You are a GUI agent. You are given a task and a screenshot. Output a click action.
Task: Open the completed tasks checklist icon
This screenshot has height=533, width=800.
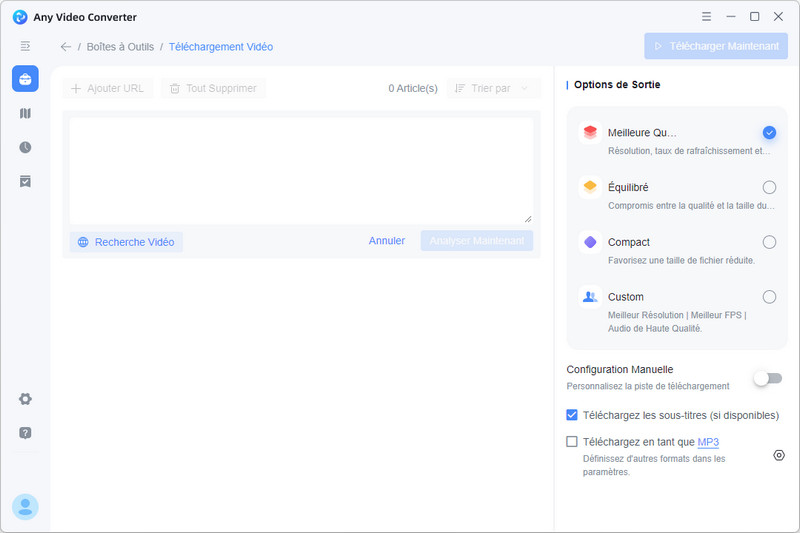[25, 181]
